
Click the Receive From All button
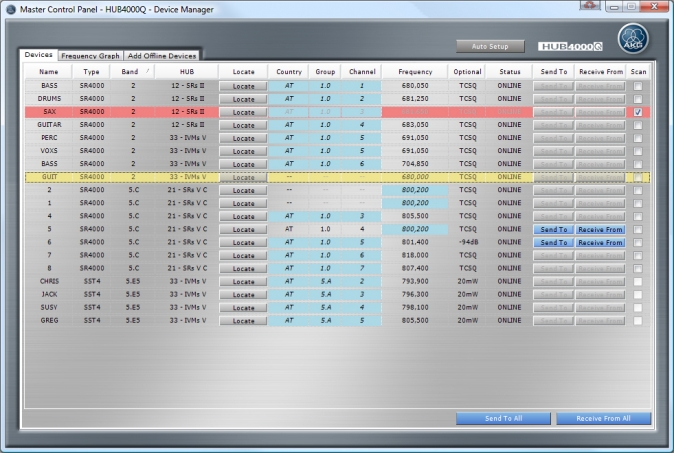click(x=604, y=418)
